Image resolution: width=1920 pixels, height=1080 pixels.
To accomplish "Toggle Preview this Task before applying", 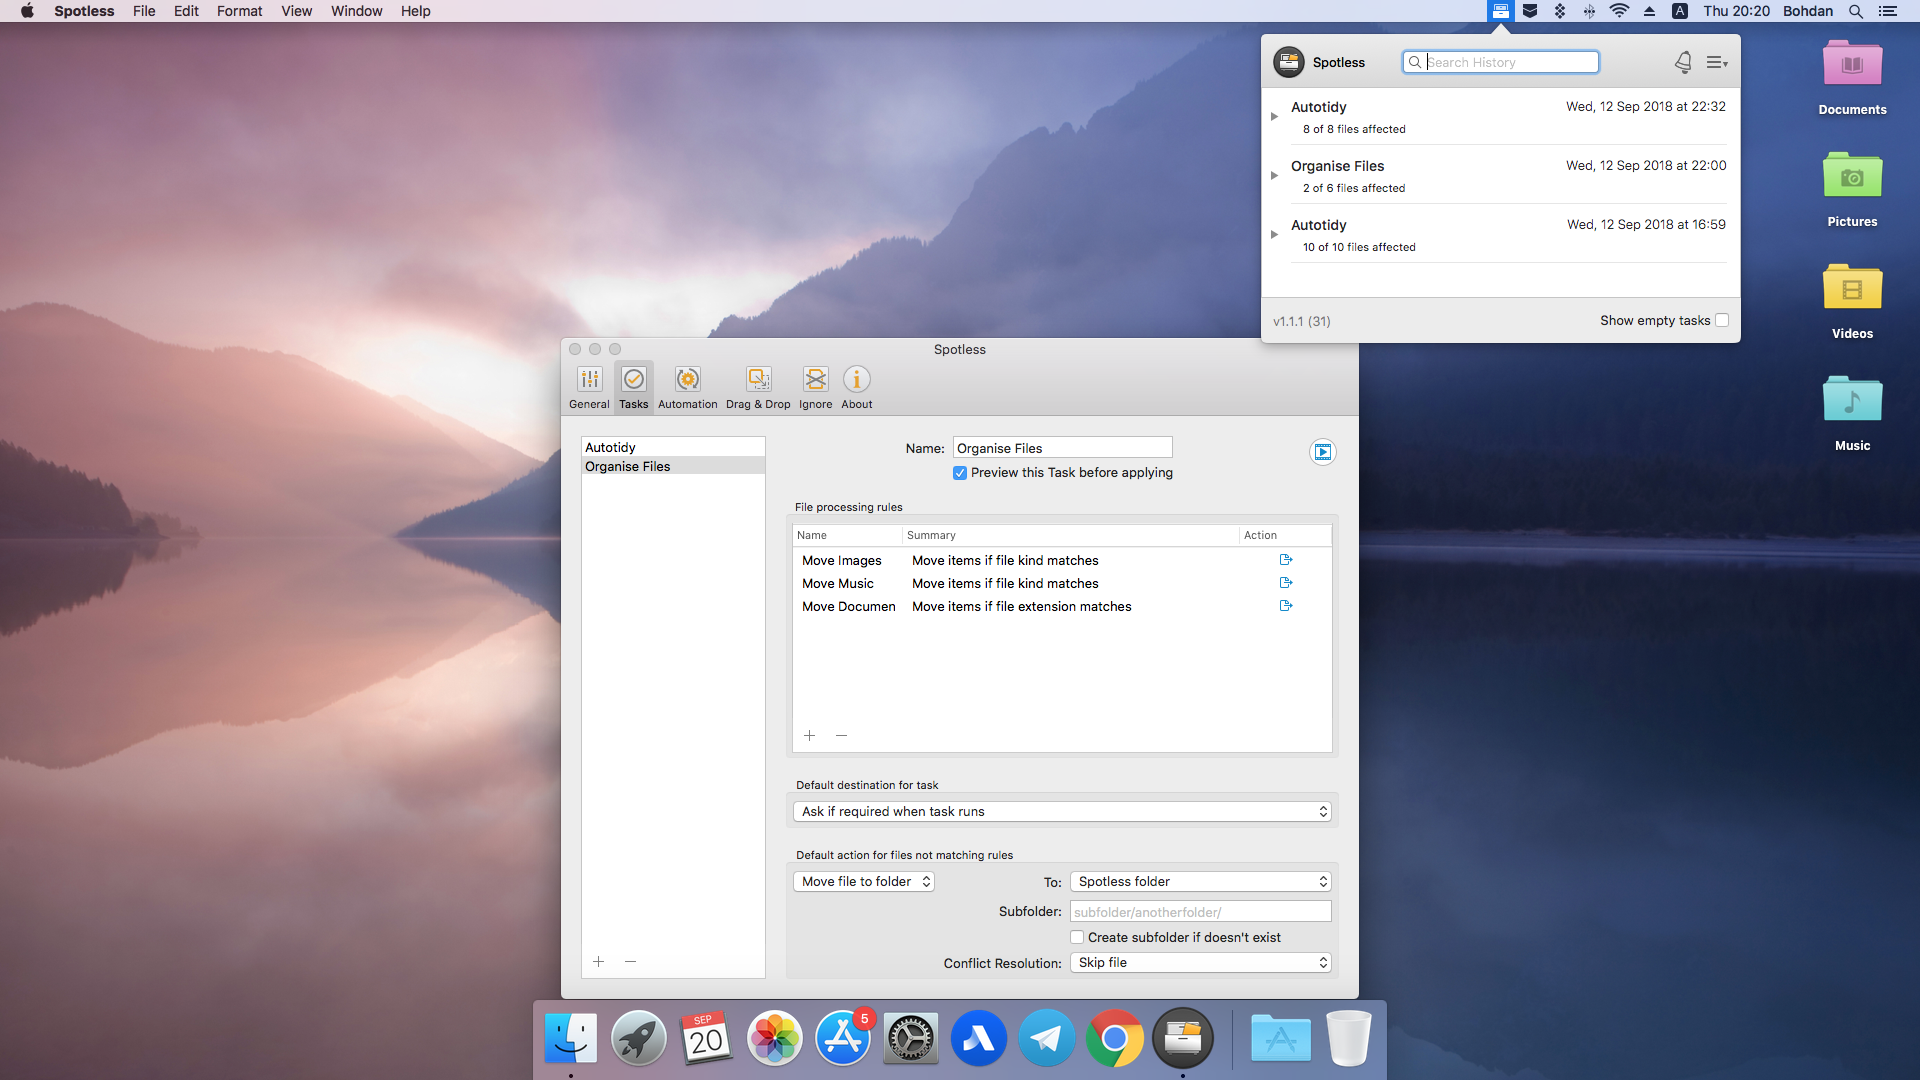I will click(960, 473).
